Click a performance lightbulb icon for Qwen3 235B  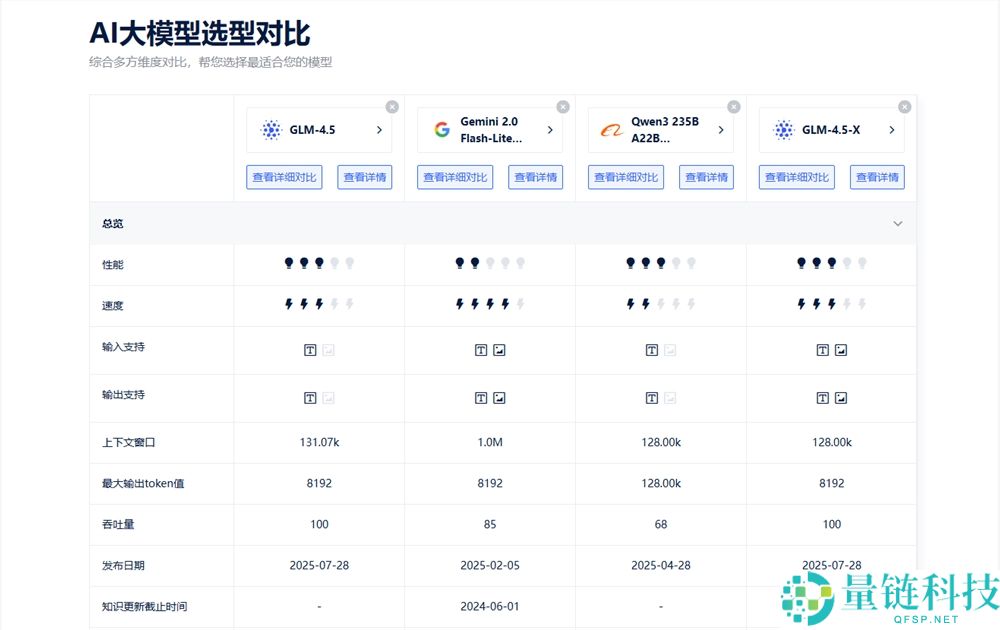coord(631,263)
